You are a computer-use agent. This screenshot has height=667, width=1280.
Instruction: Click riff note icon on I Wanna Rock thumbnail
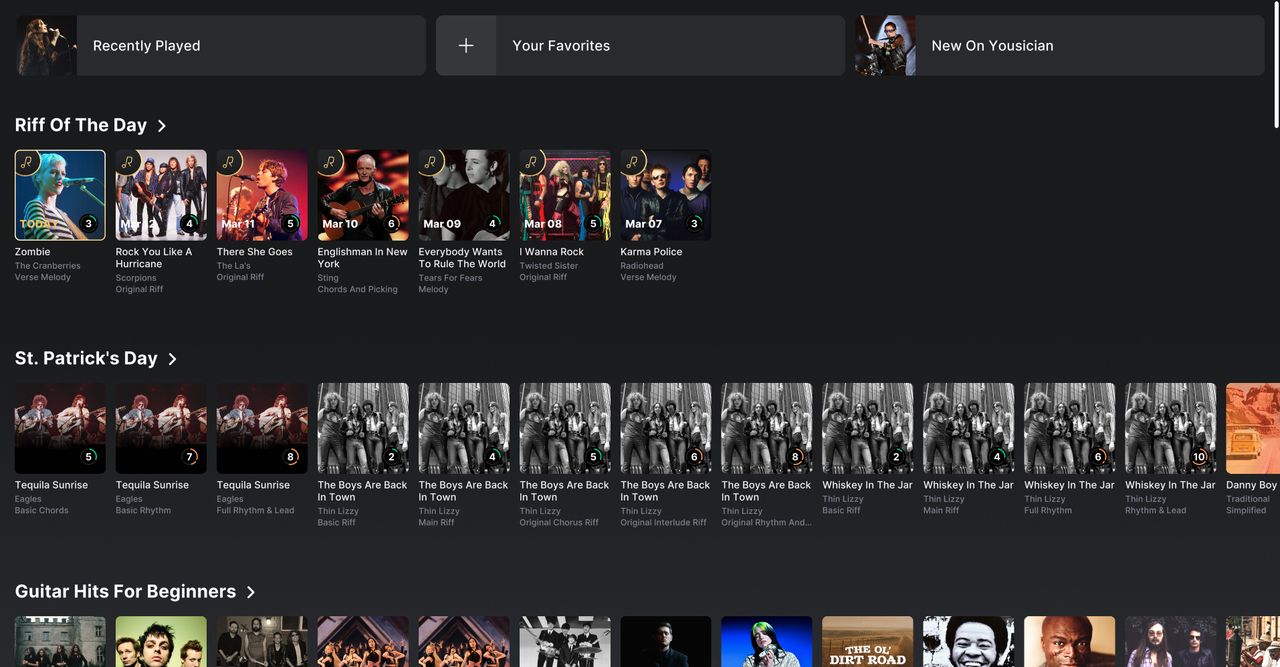(531, 162)
